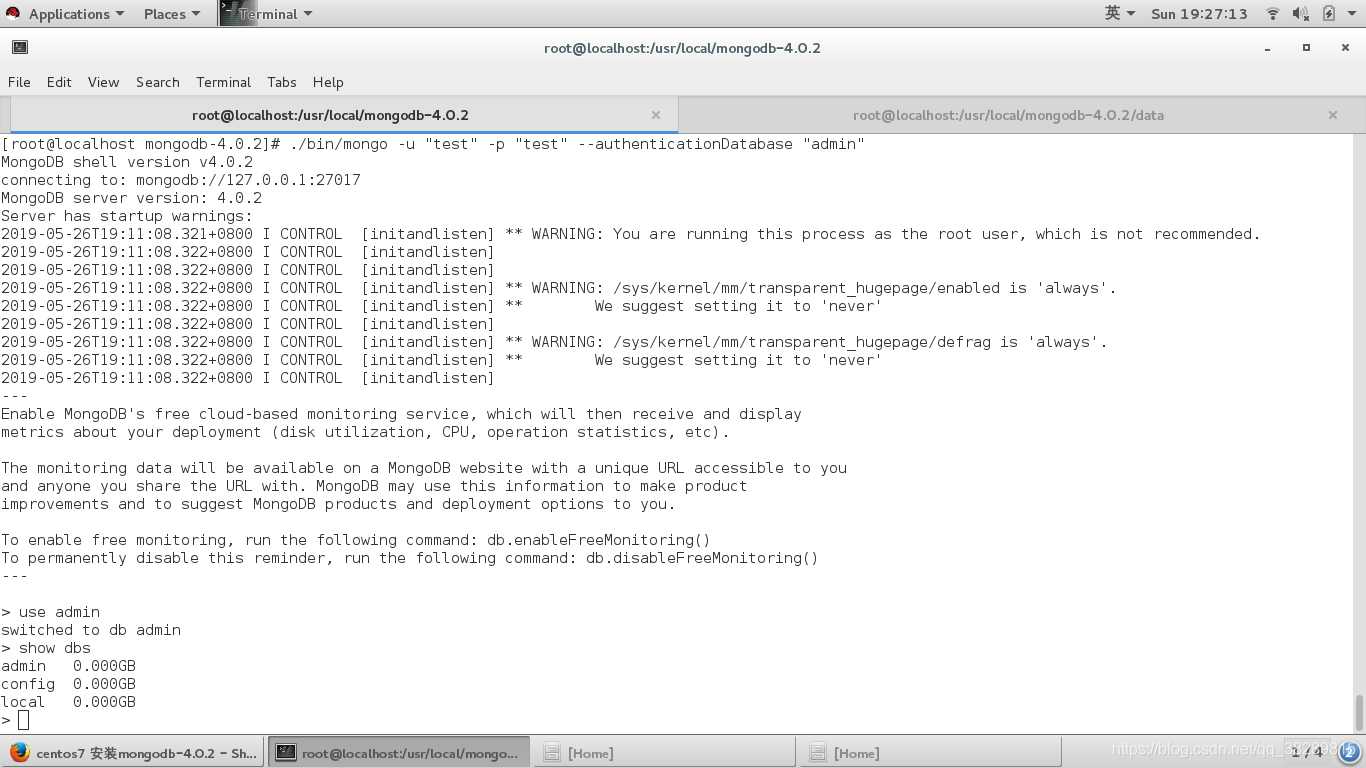Click the file manager icon of first [Home]
This screenshot has height=768, width=1366.
point(551,752)
